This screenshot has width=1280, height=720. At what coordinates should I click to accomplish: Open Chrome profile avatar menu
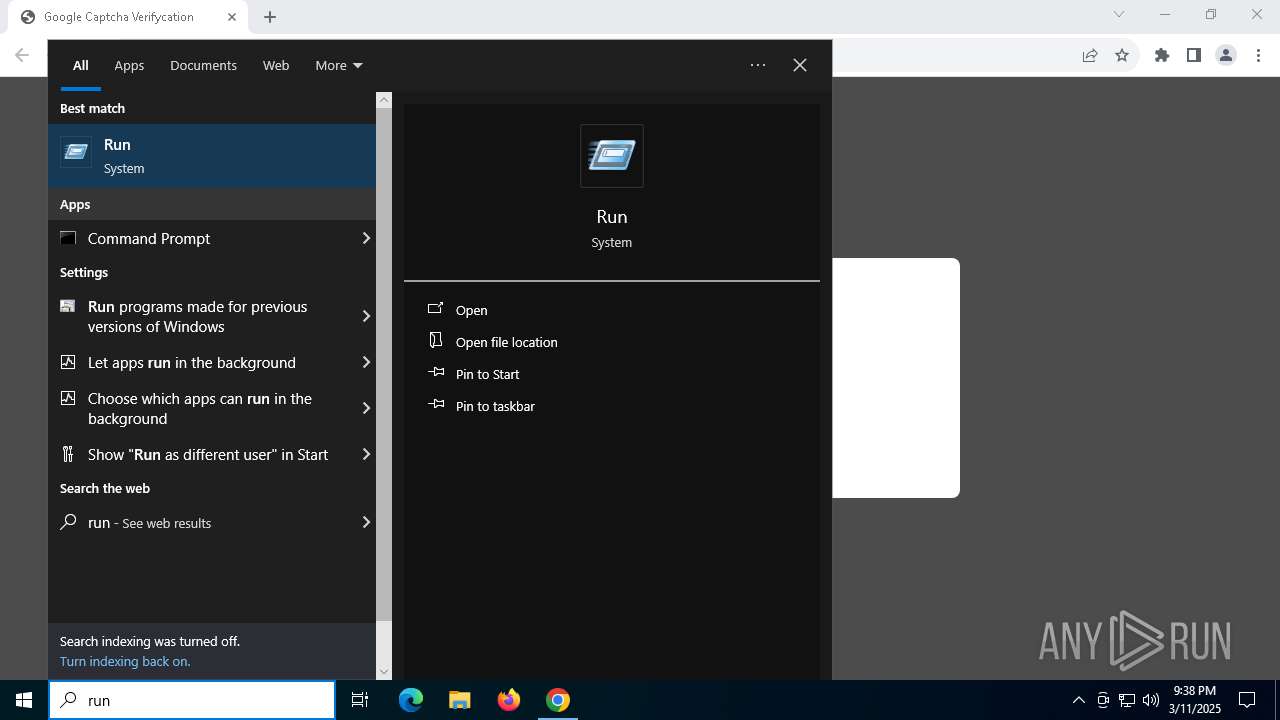point(1226,55)
